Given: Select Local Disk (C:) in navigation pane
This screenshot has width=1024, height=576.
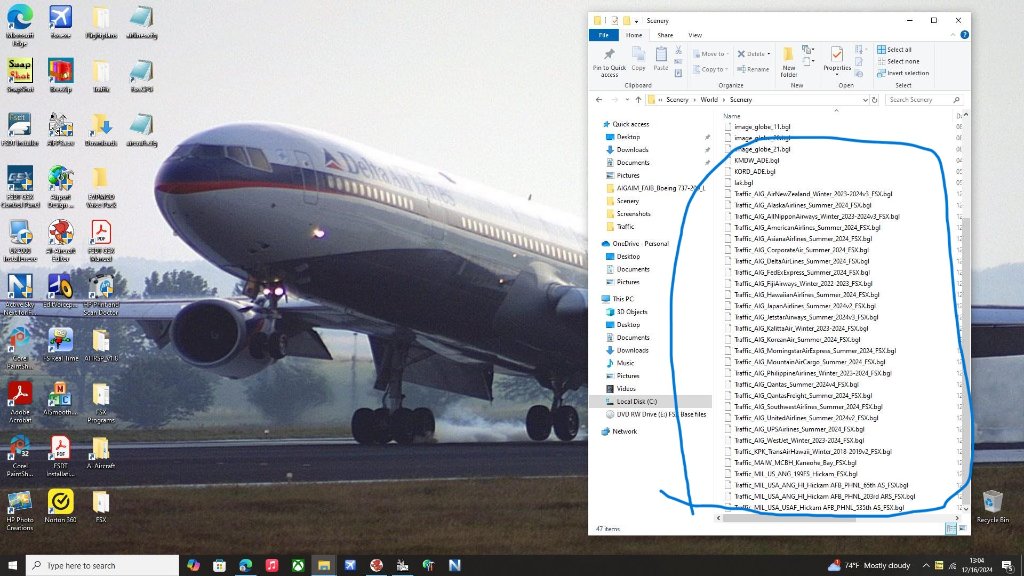Looking at the screenshot, I should 637,401.
